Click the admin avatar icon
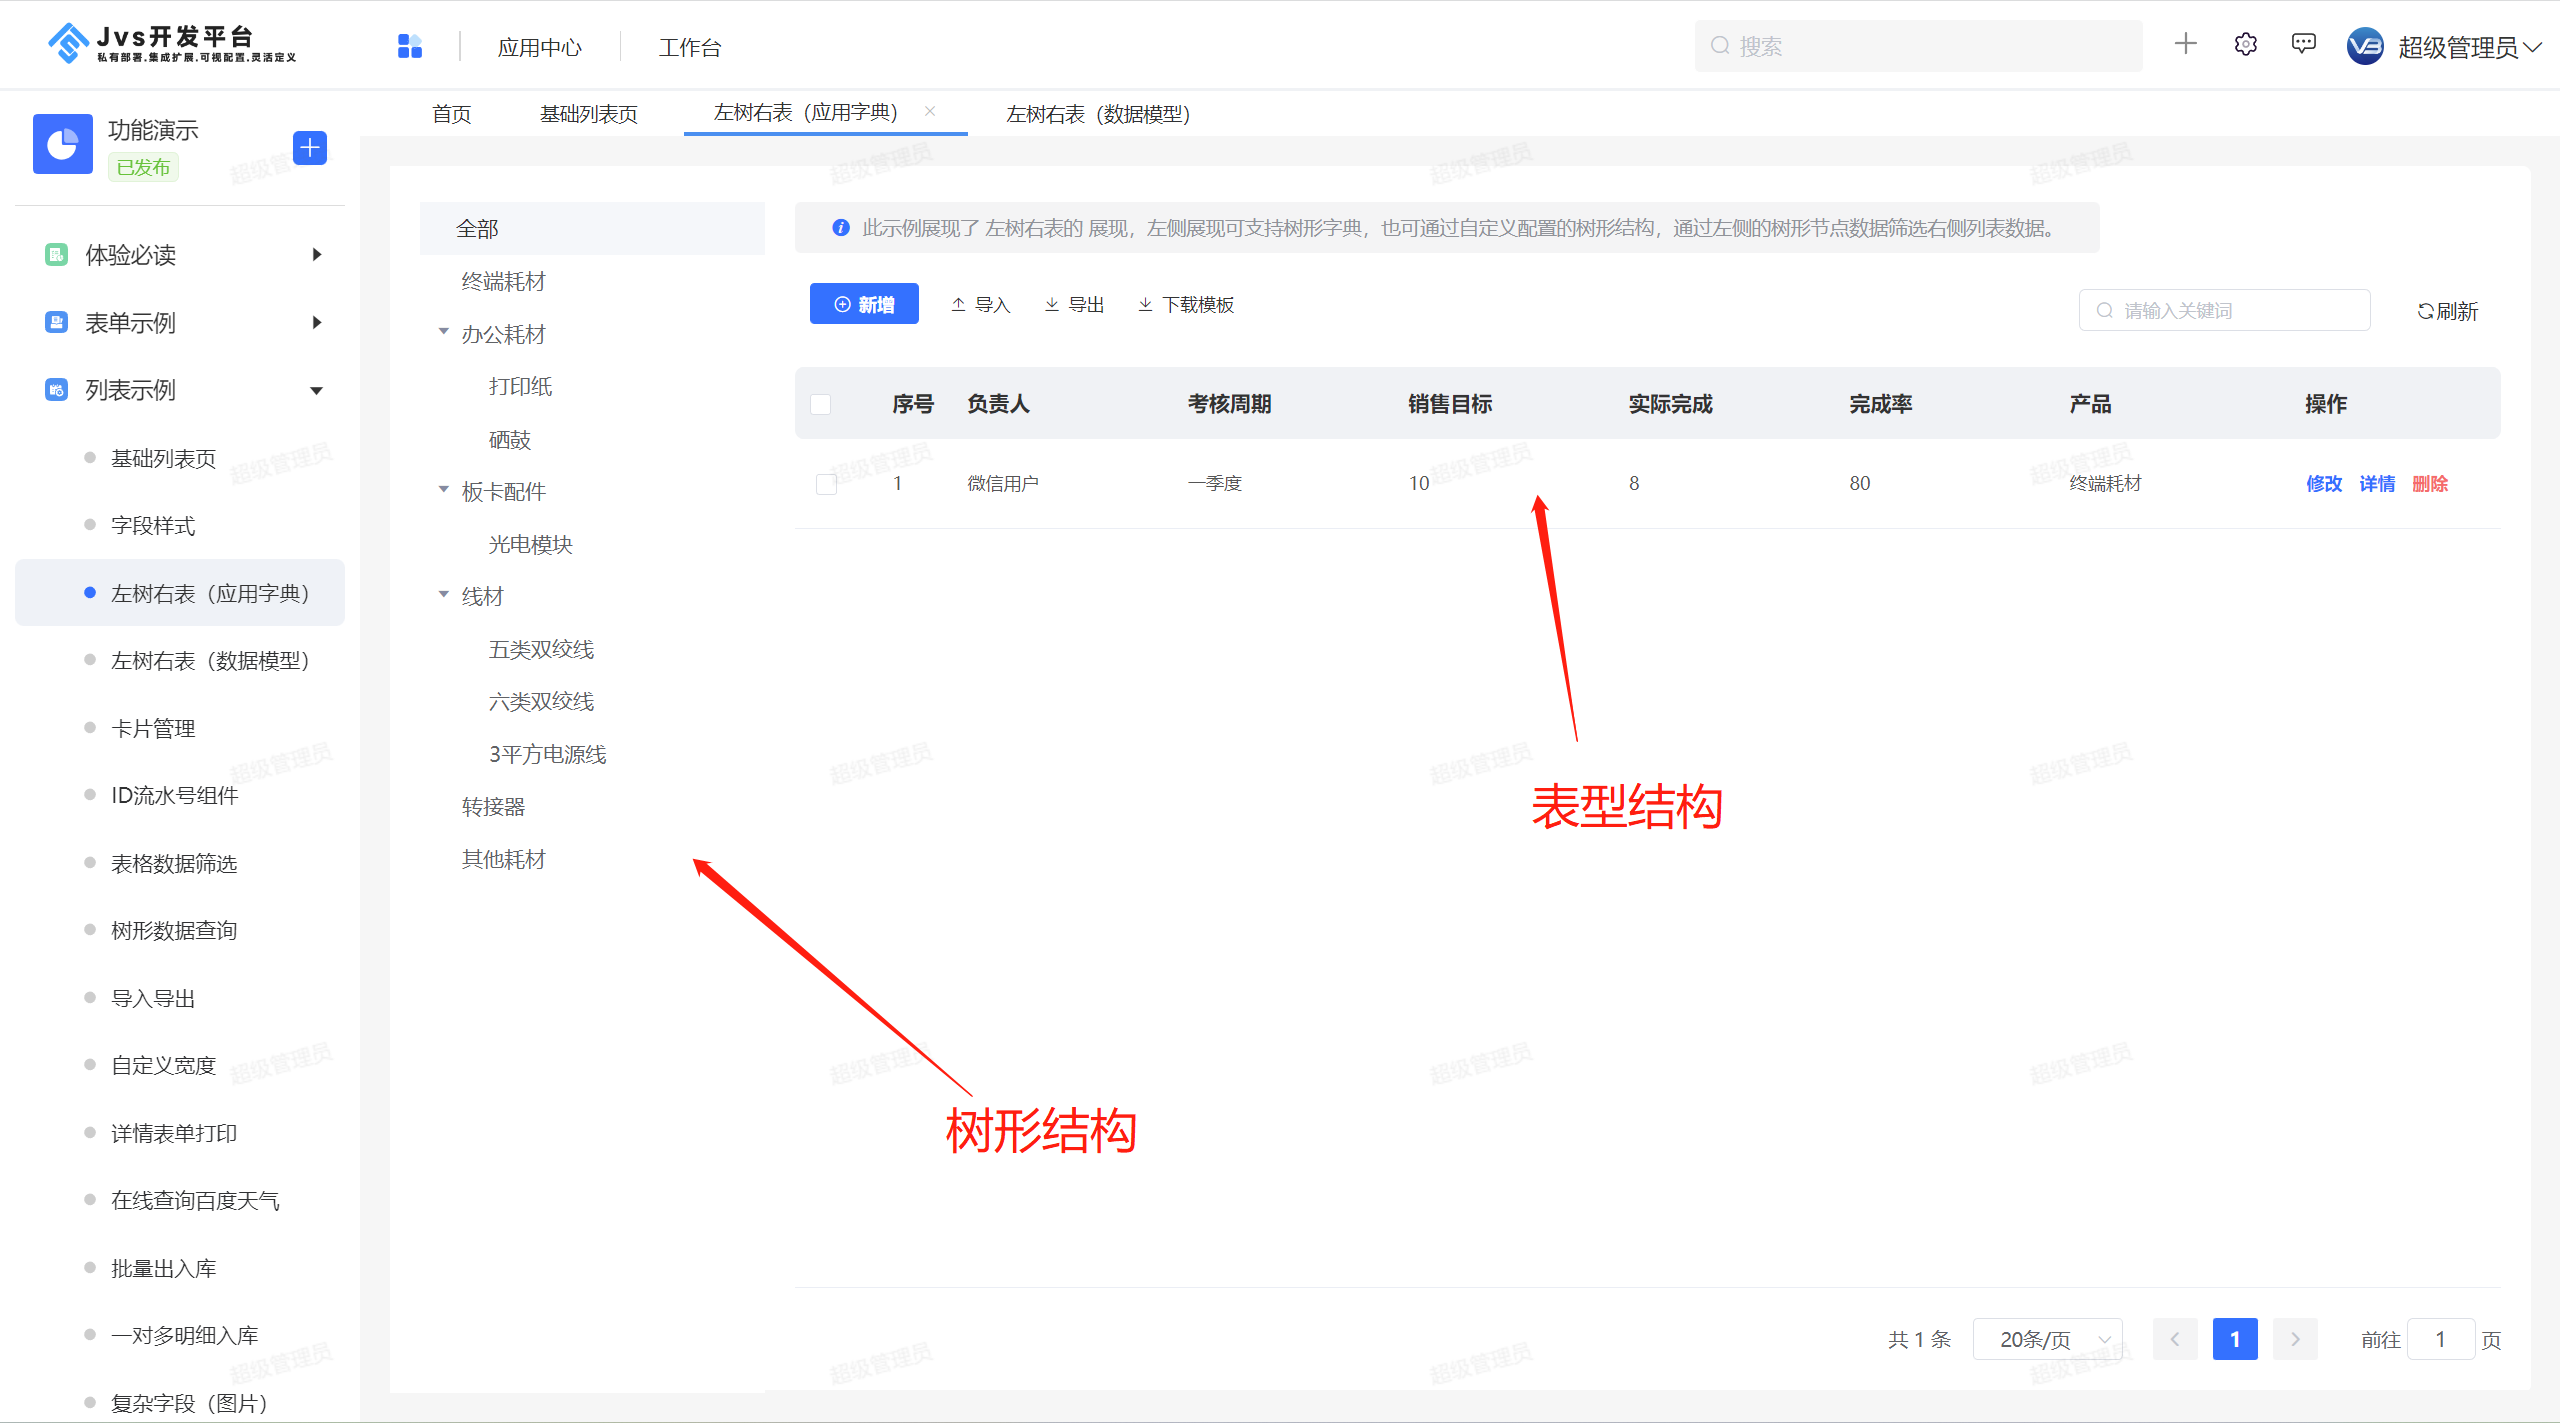Screen dimensions: 2560x1423 point(2365,46)
